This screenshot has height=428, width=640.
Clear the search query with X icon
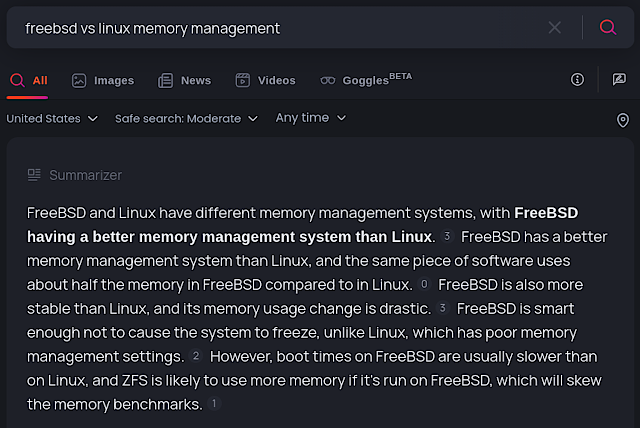[555, 28]
